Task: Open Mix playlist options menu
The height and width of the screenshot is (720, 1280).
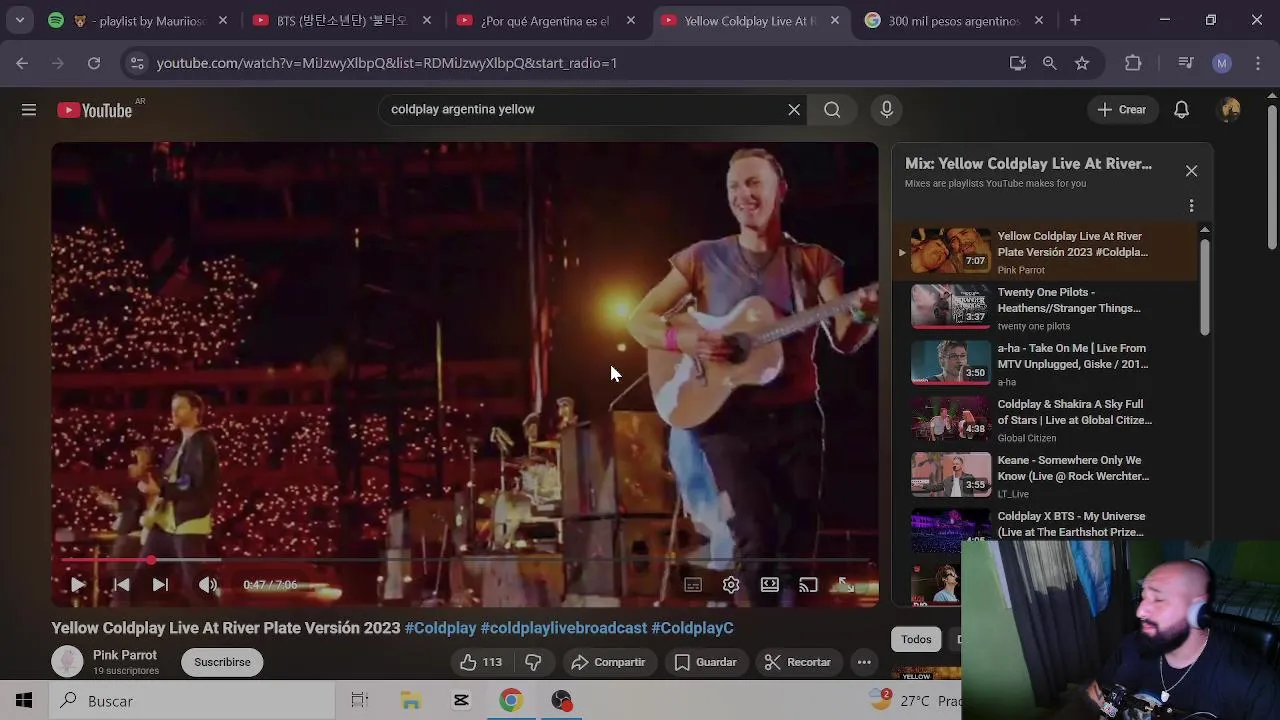Action: coord(1191,206)
